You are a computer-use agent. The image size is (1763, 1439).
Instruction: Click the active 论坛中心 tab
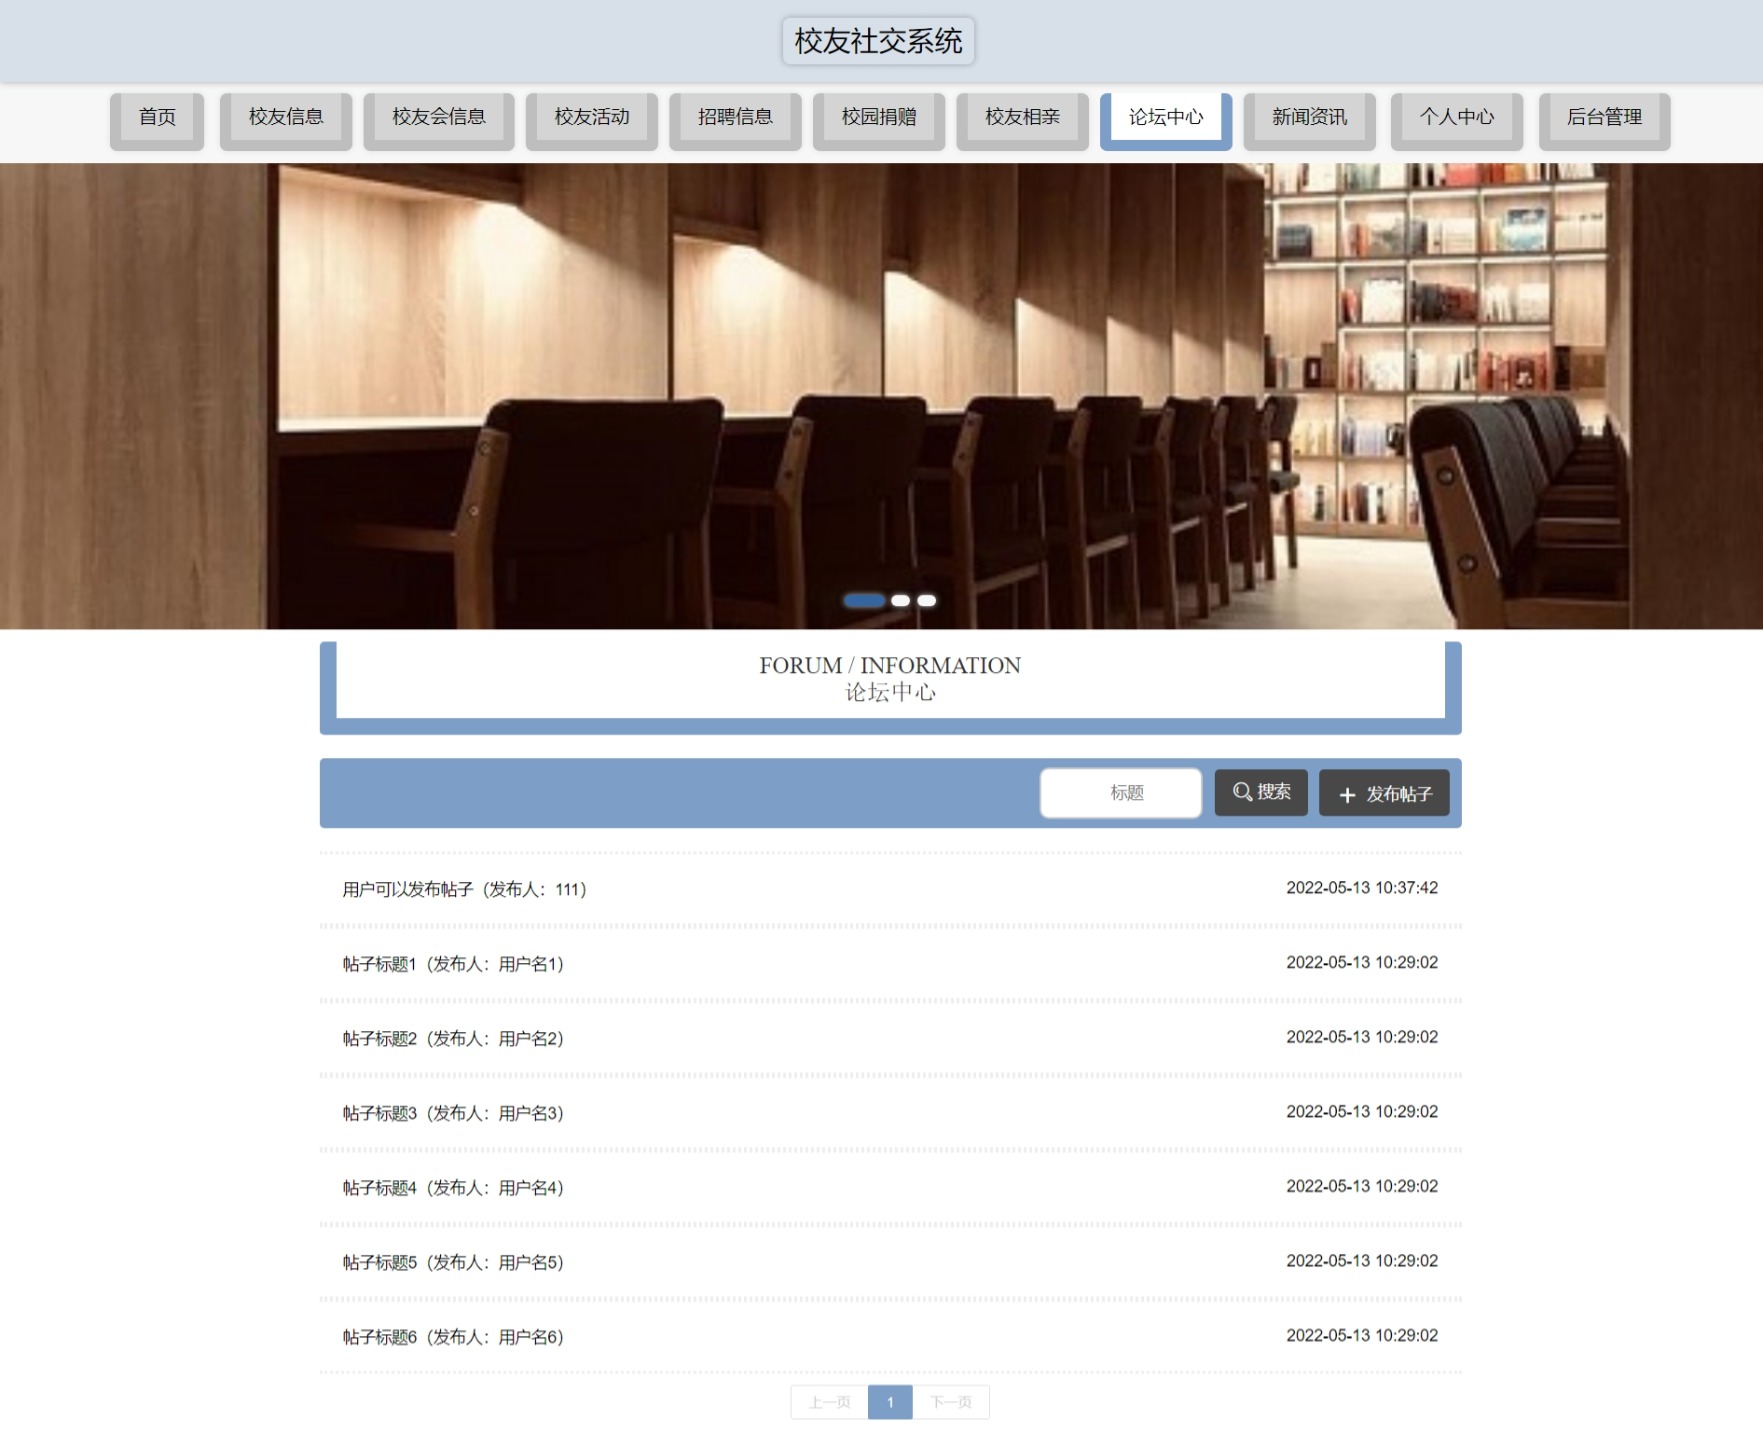point(1166,121)
